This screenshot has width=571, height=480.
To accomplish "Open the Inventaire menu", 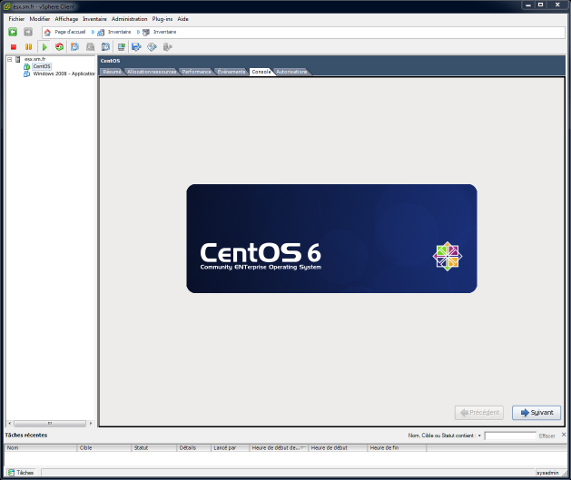I will [95, 19].
